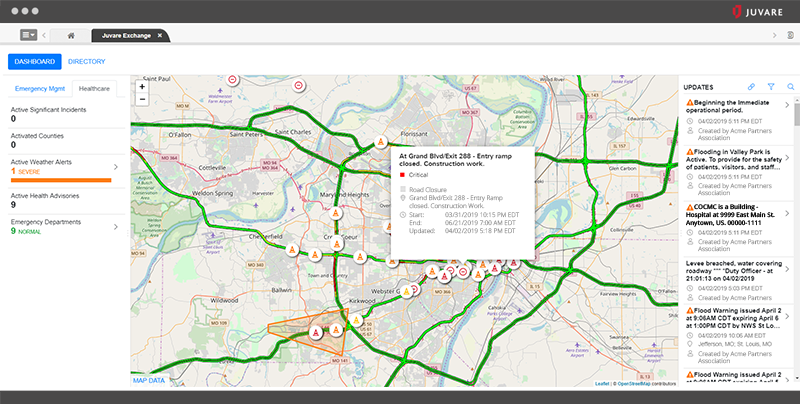
Task: Click the cone marker below Maryland Heights
Action: click(335, 213)
